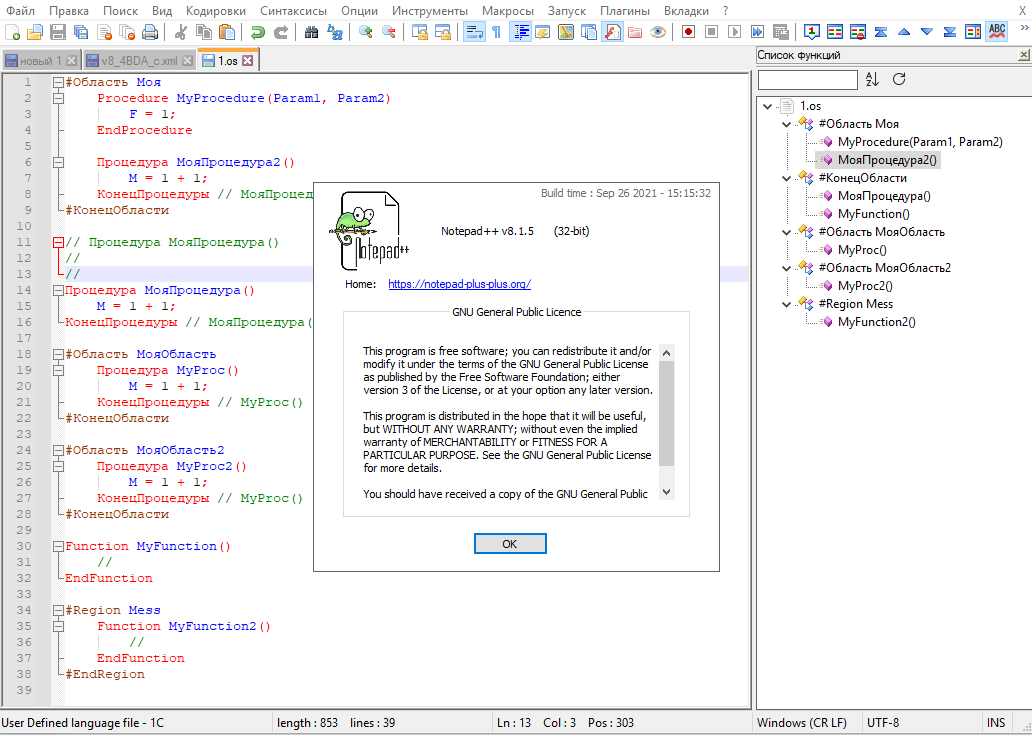Toggle file monitoring eye icon
Screen dimensions: 1032x735
coord(658,32)
